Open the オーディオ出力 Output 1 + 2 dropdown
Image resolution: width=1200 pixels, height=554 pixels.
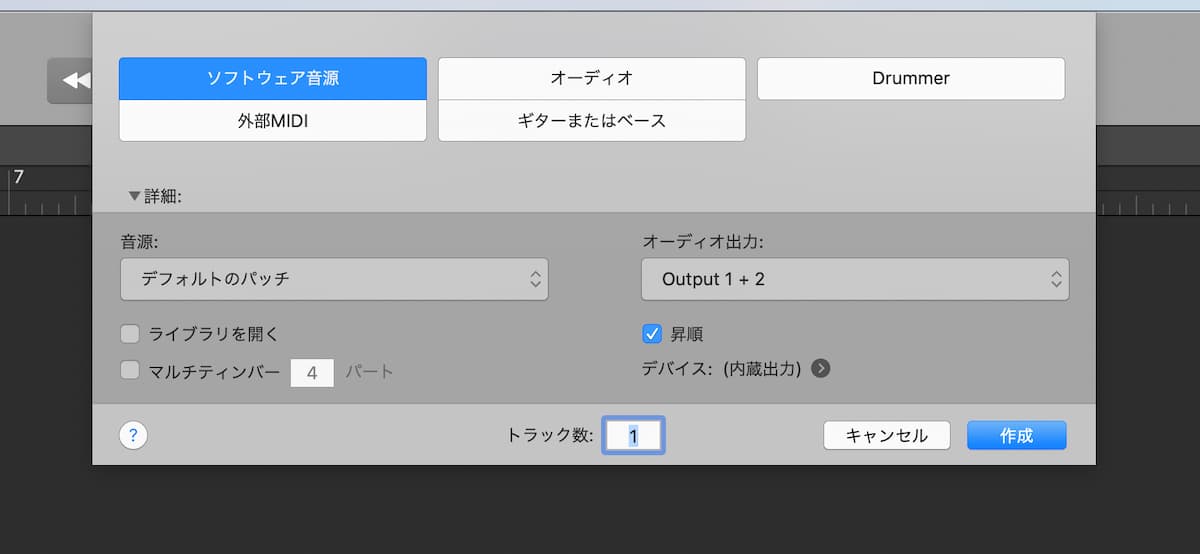[854, 279]
